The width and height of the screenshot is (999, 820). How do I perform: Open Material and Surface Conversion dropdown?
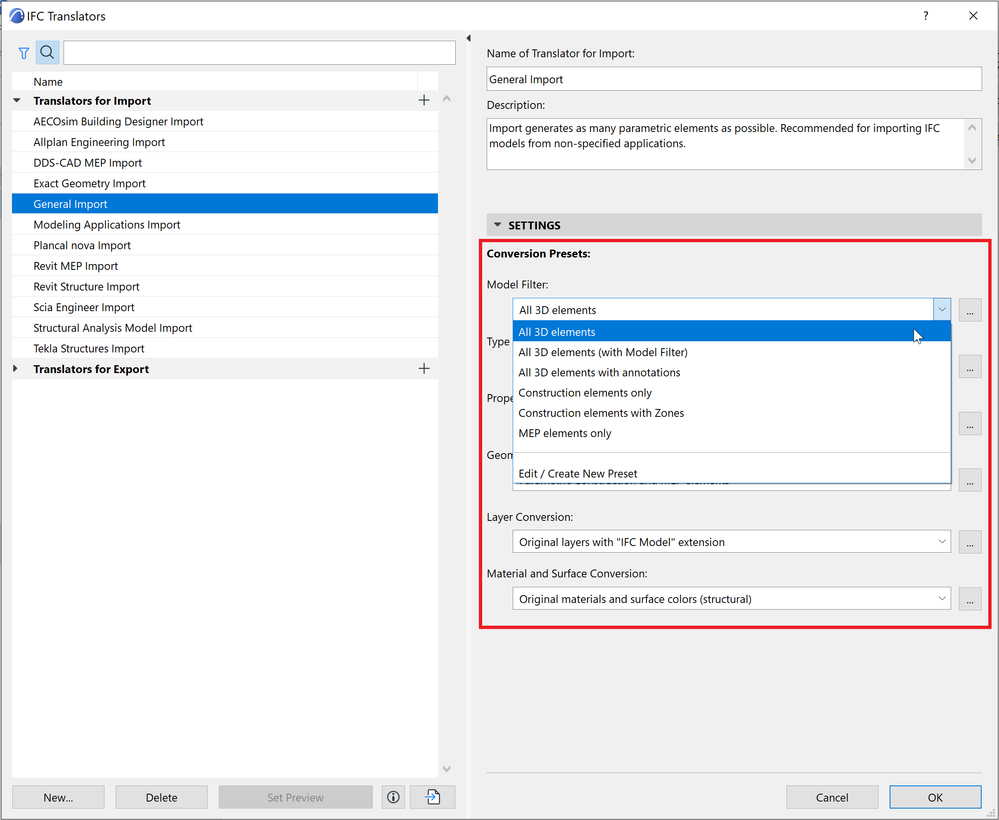(x=731, y=599)
